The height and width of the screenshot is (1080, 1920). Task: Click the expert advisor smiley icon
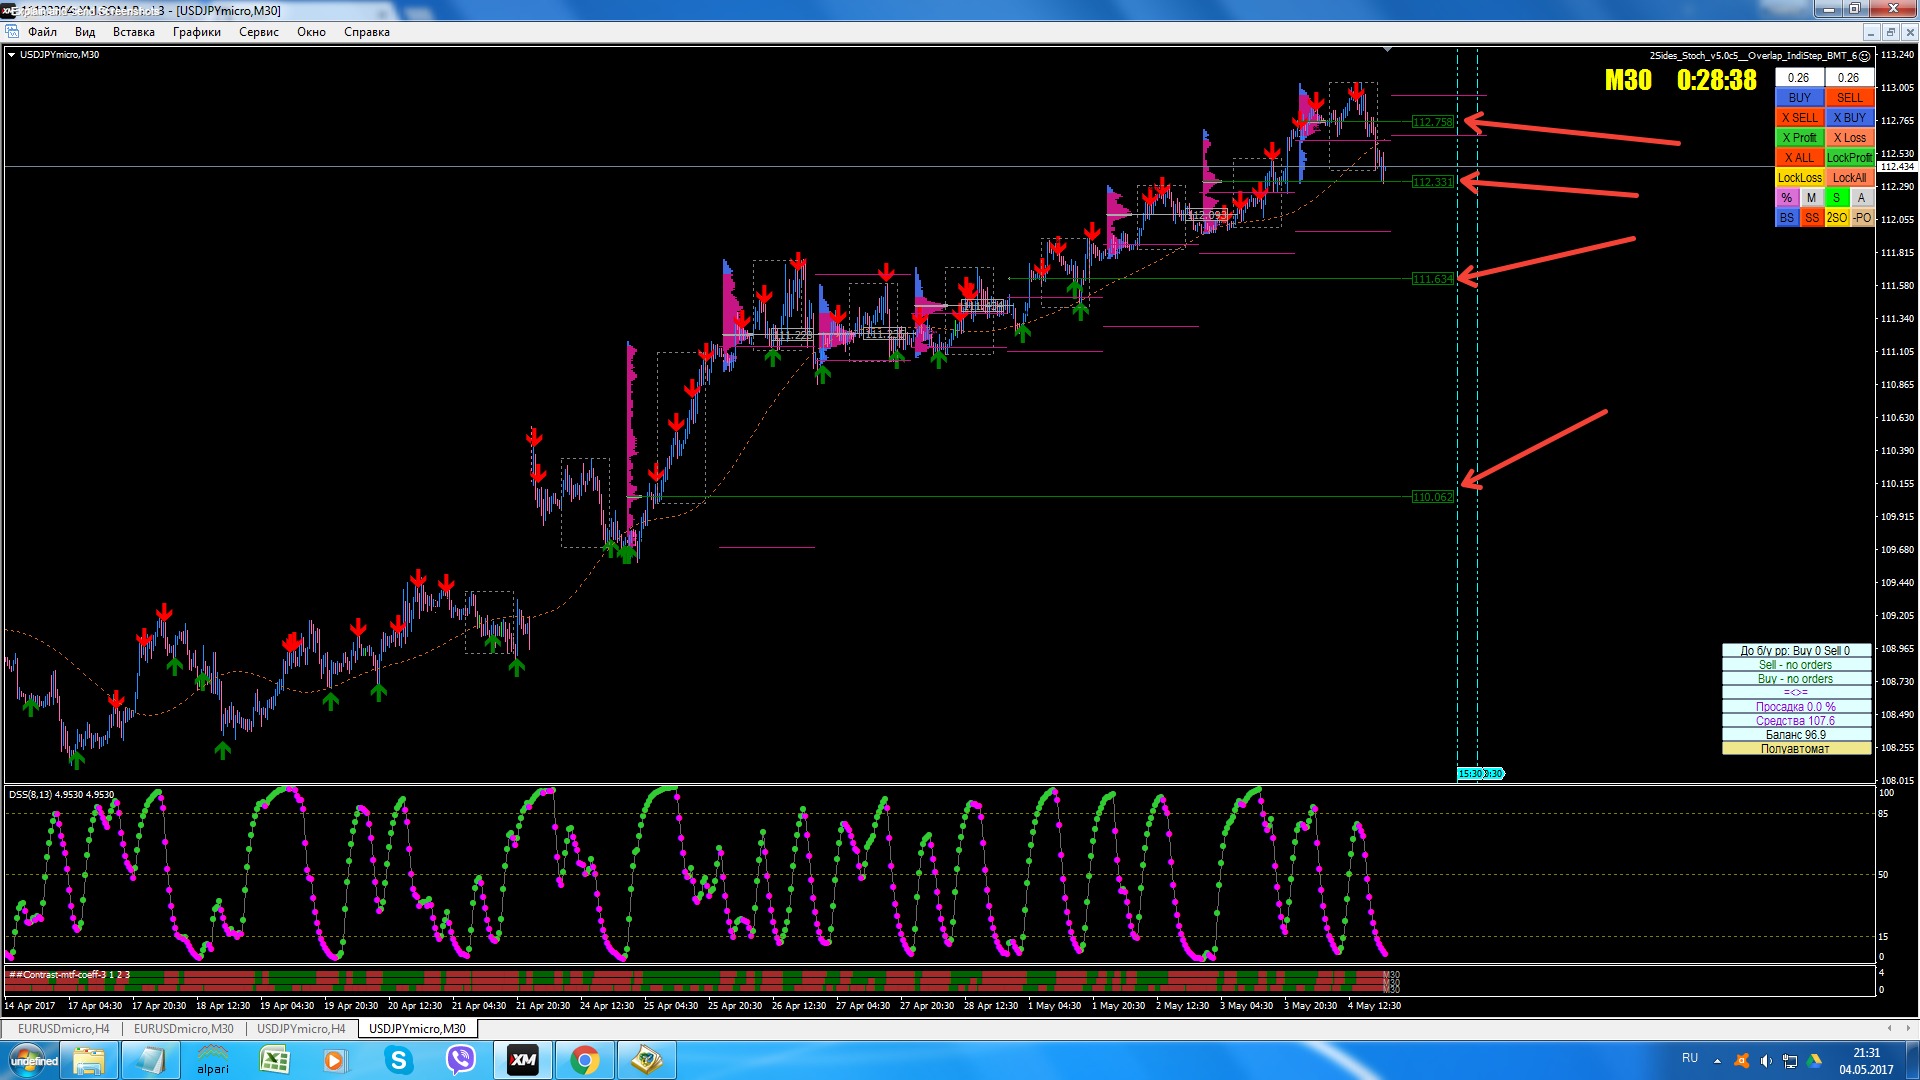tap(1864, 56)
